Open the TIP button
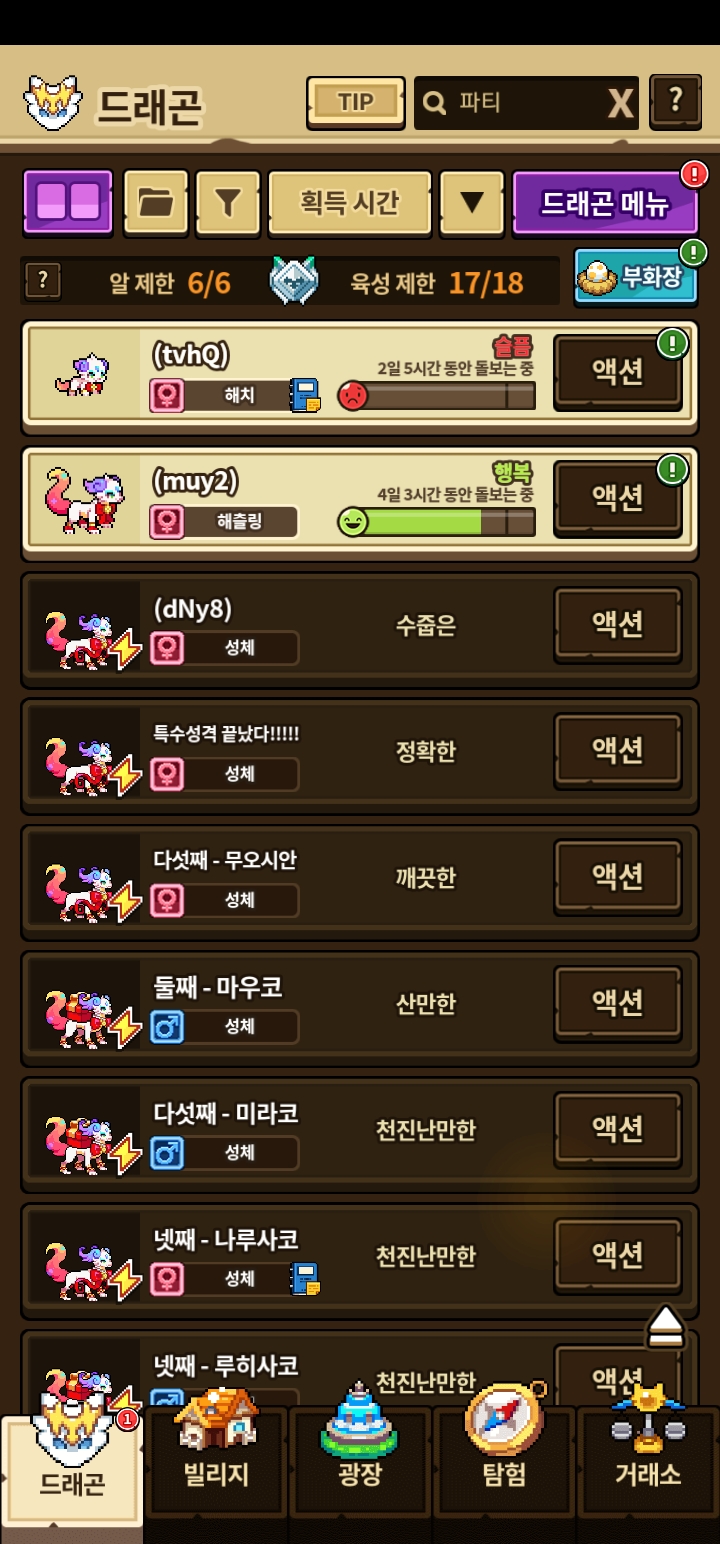Screen dimensions: 720x1544 click(356, 102)
